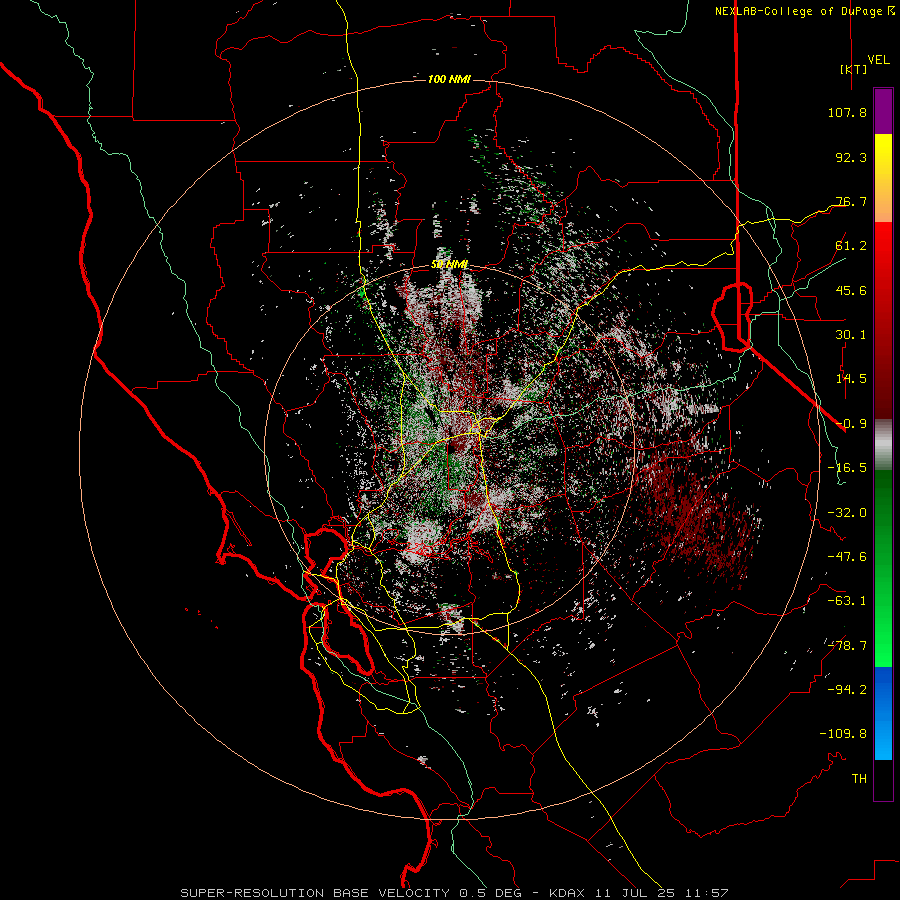Click the -32.0 velocity scale value
This screenshot has height=900, width=900.
point(847,513)
